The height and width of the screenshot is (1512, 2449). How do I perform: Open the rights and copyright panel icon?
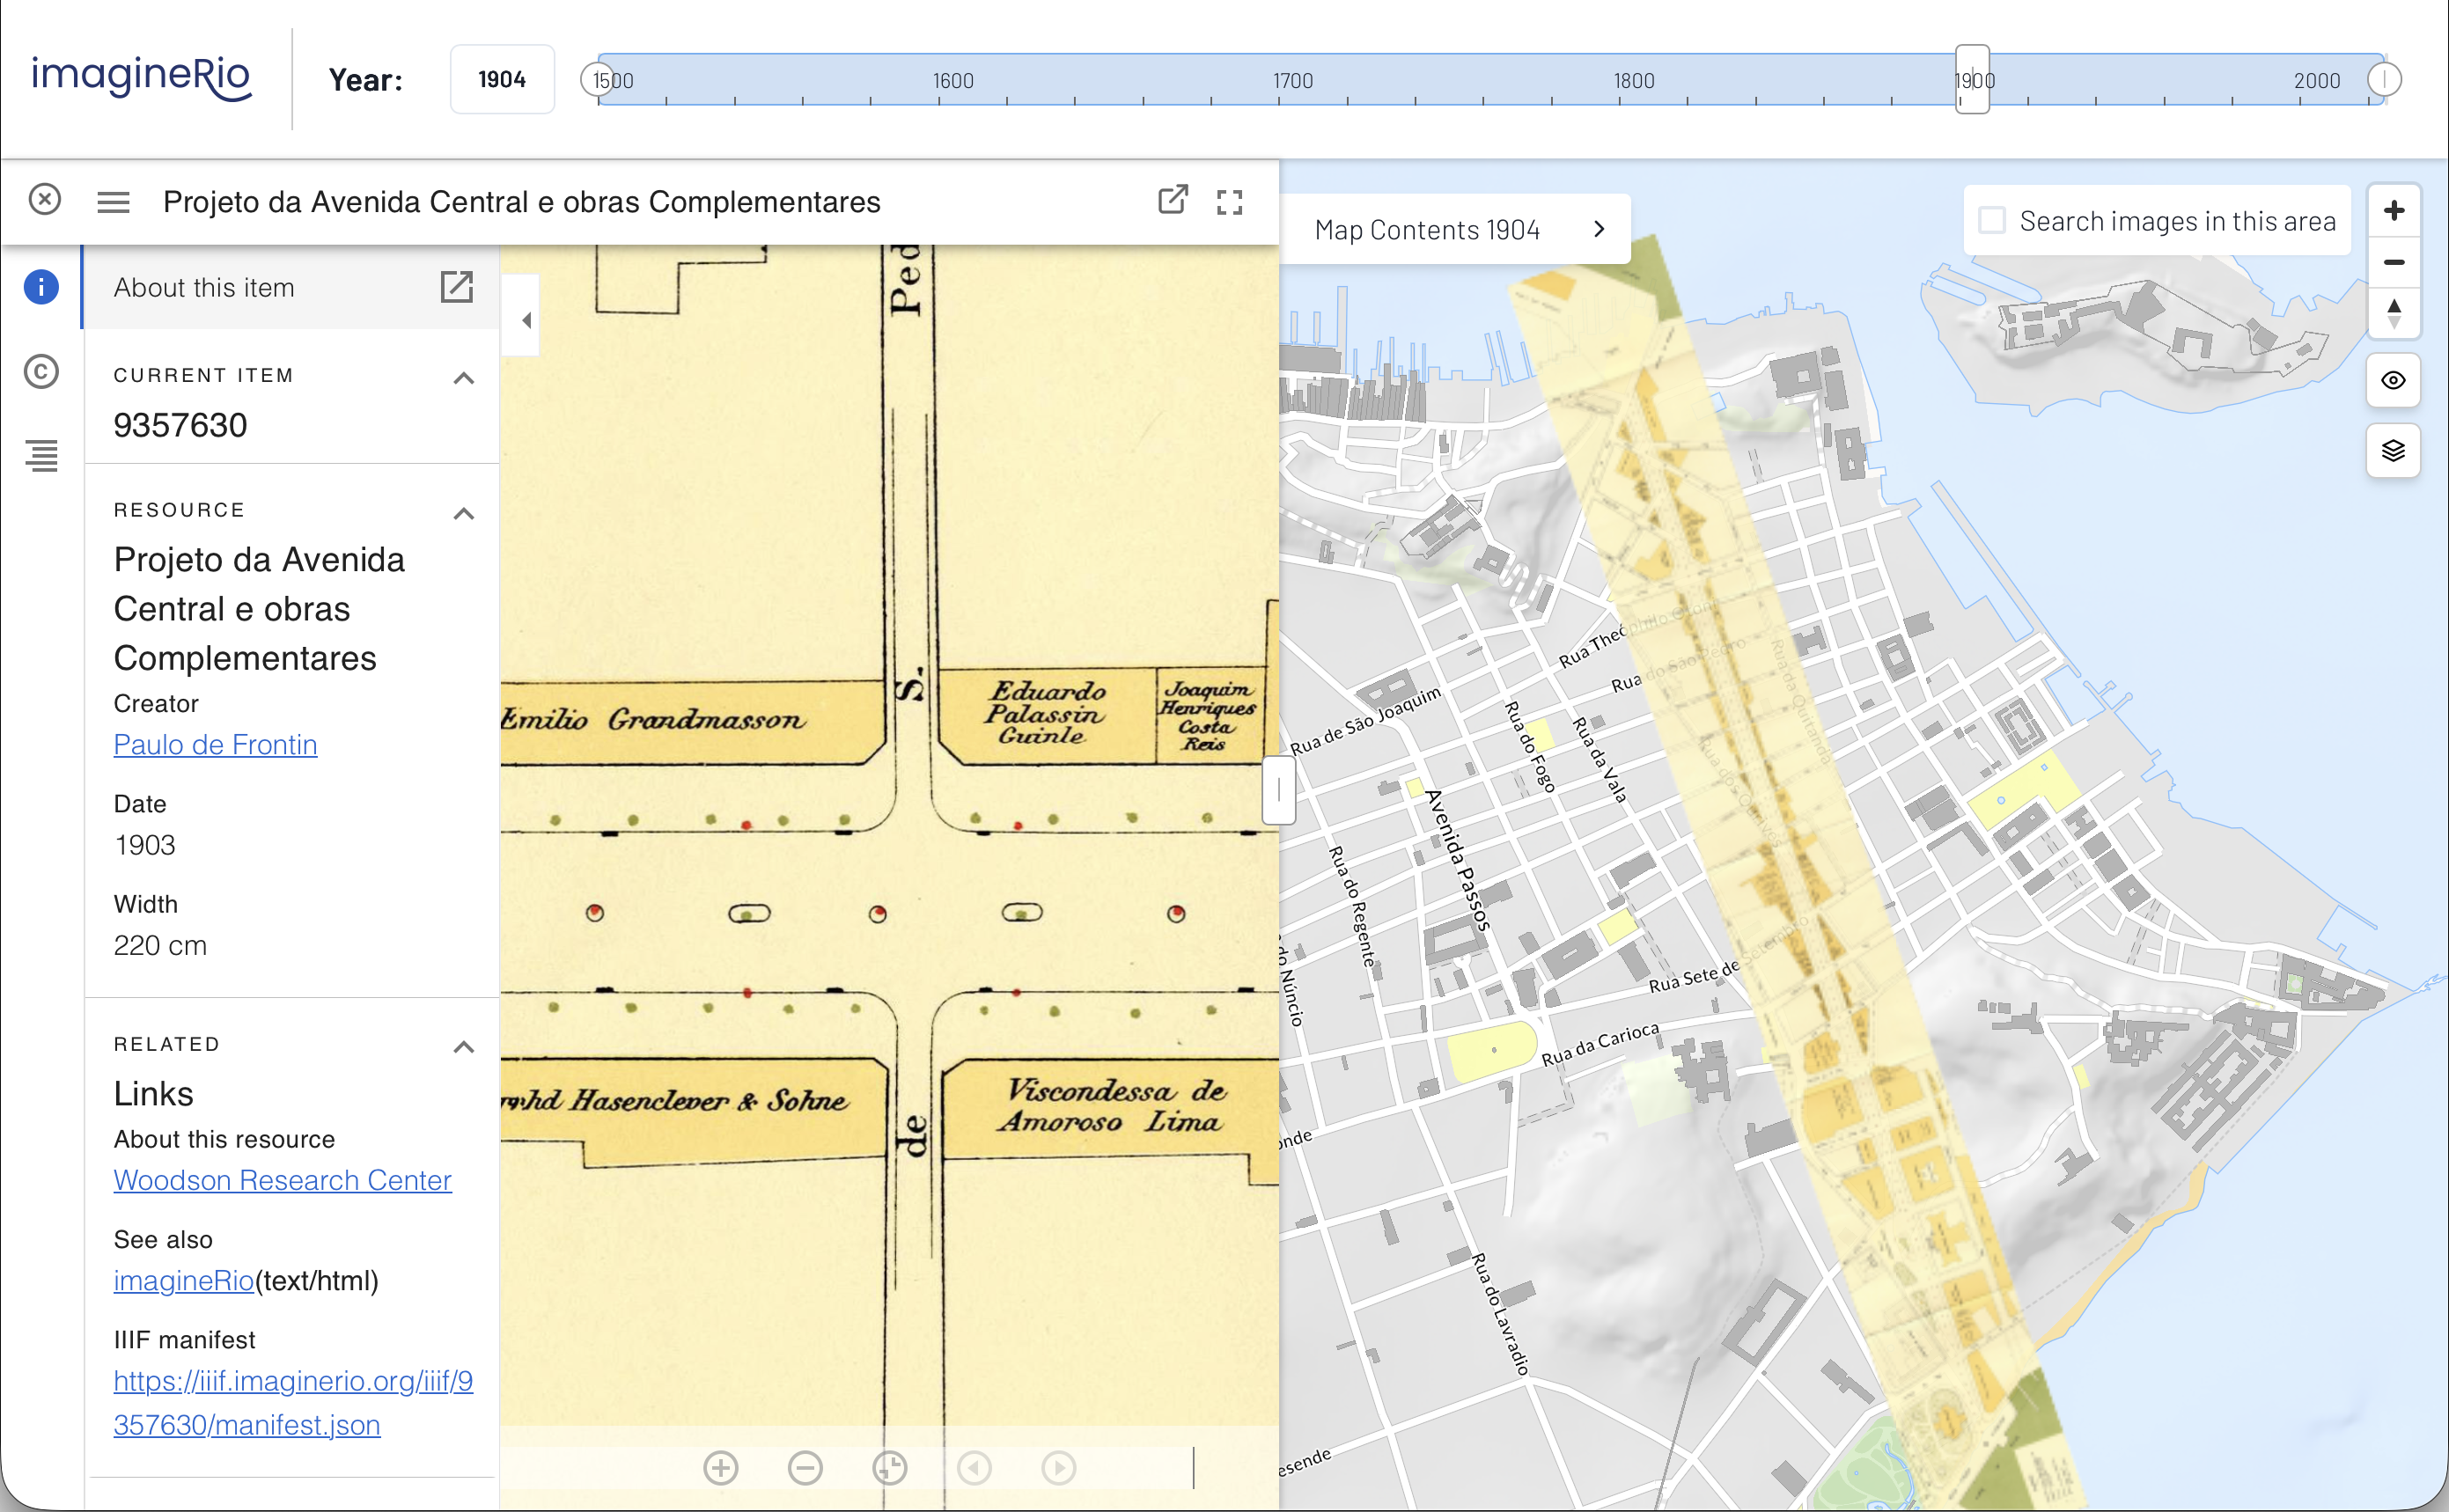tap(41, 372)
